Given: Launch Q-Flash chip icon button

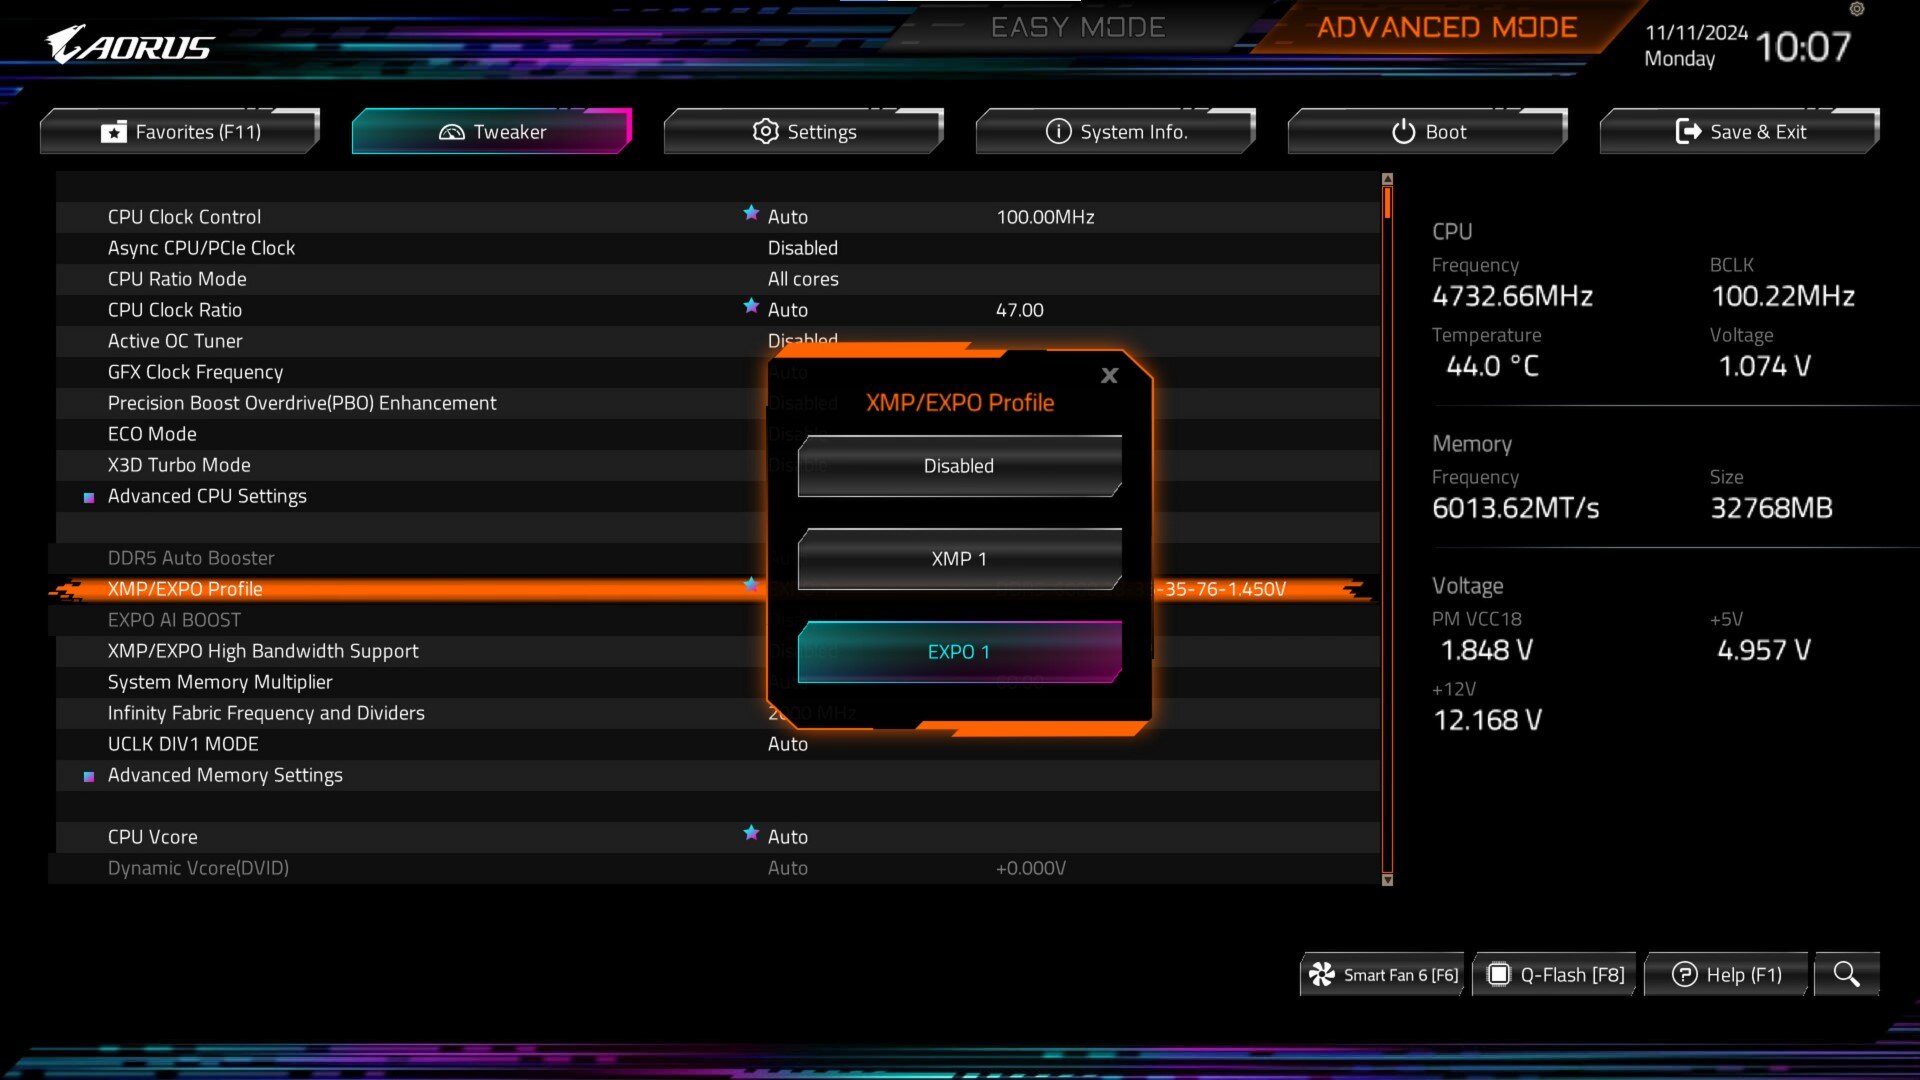Looking at the screenshot, I should tap(1498, 974).
